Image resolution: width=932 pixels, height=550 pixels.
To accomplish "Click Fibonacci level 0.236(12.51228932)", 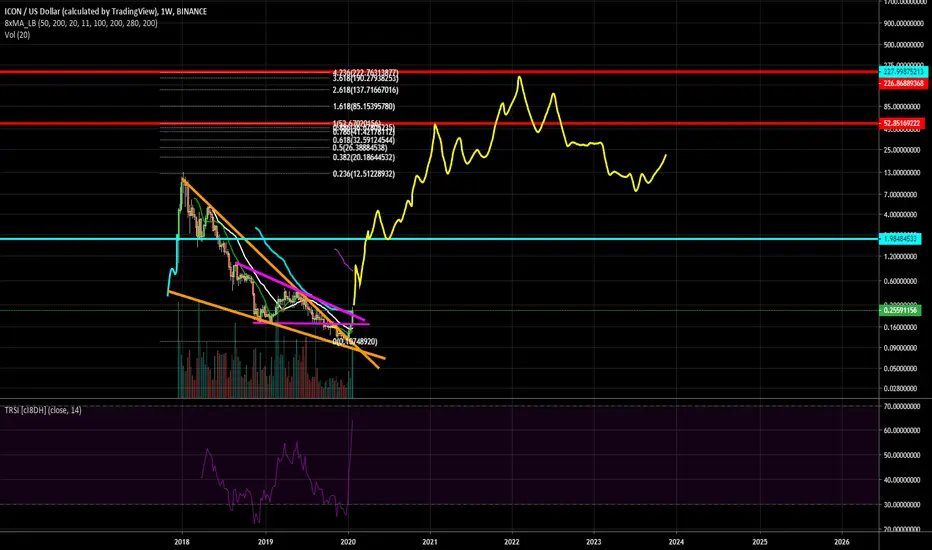I will point(364,174).
